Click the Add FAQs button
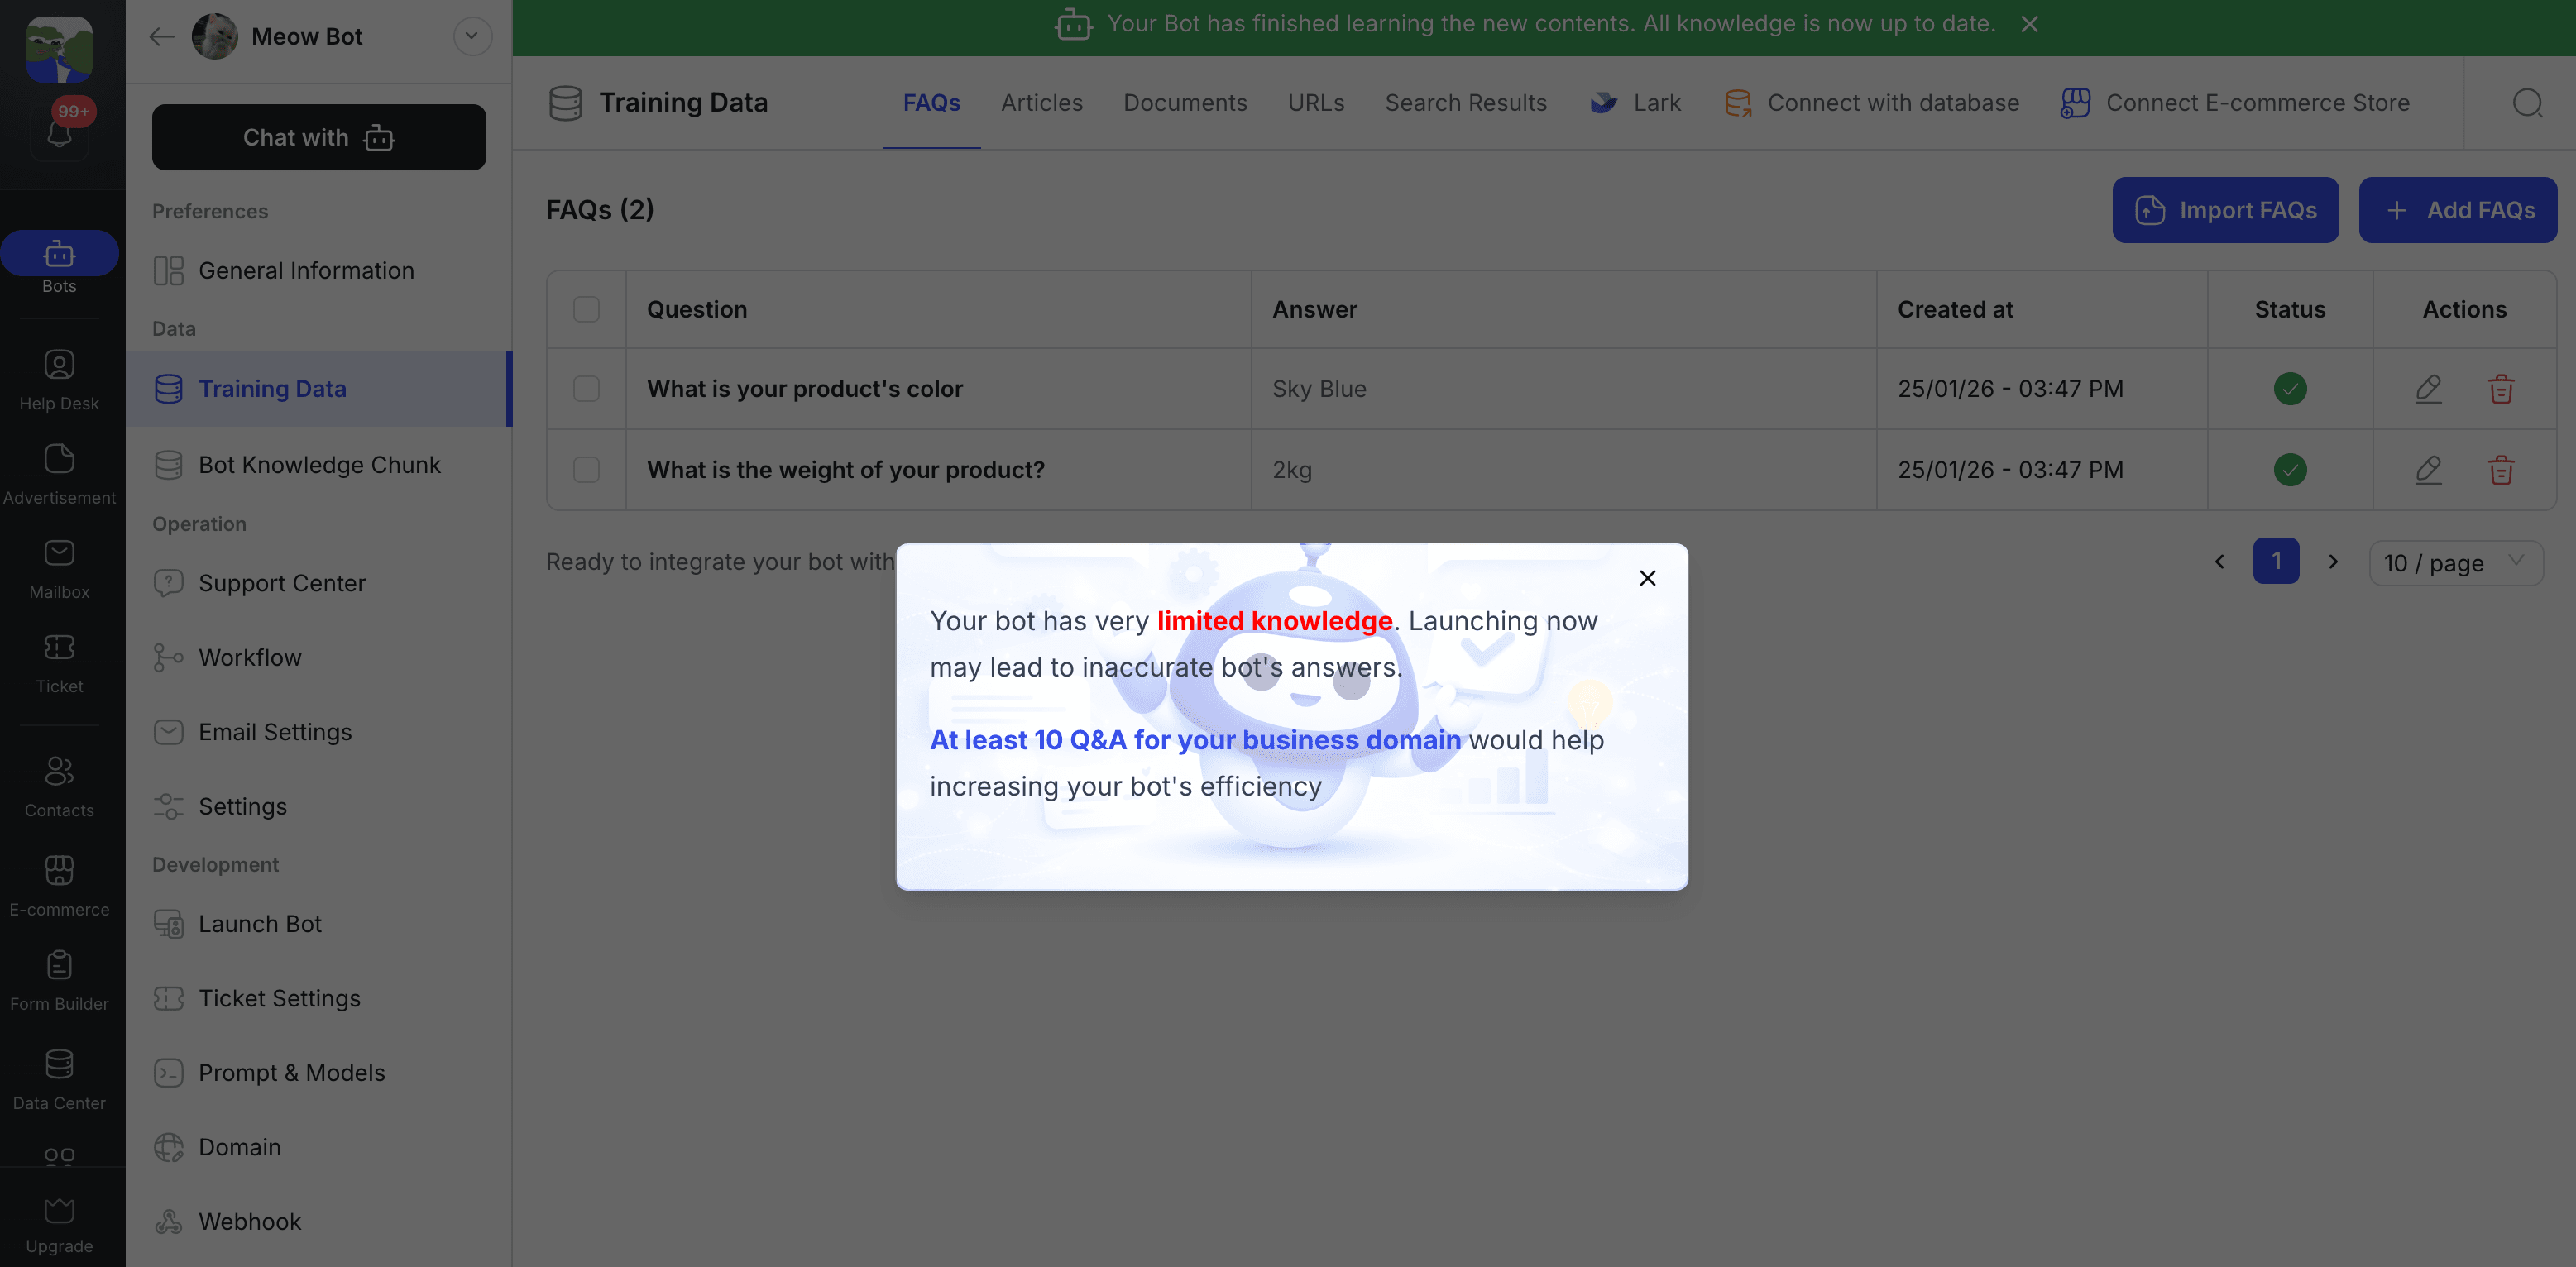2576x1267 pixels. 2457,210
